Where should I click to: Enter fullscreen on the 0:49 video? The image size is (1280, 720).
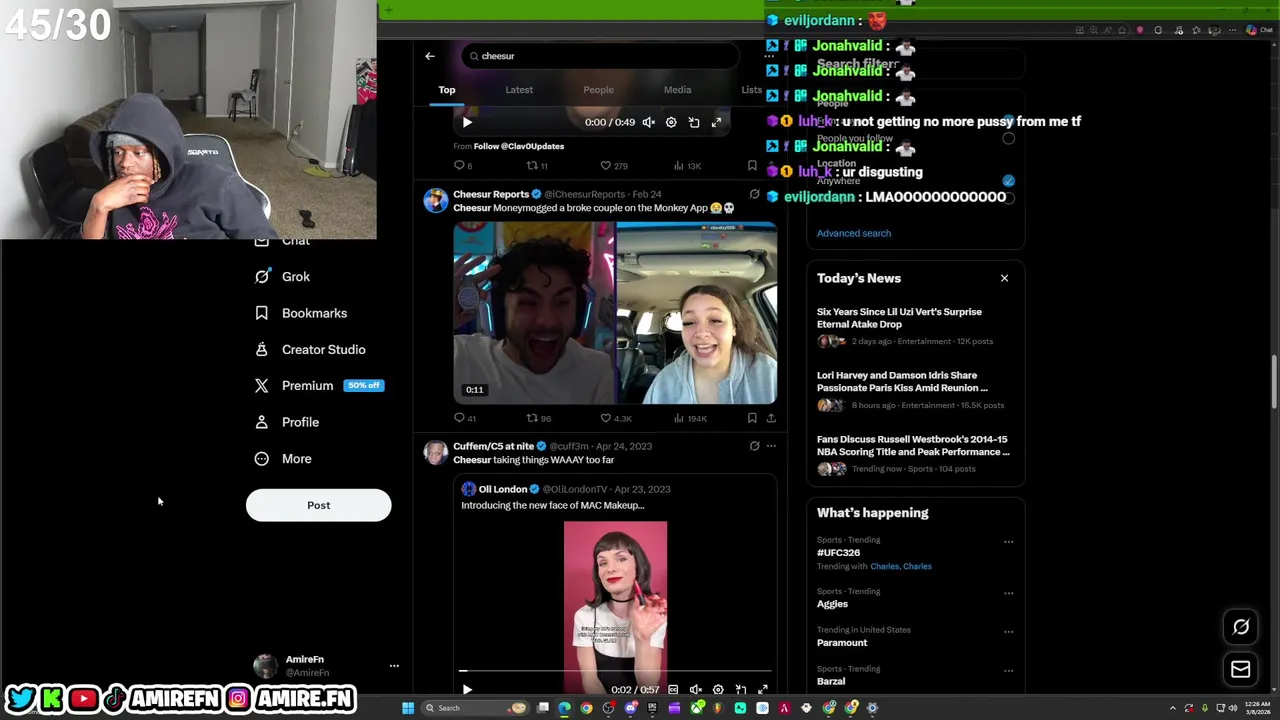tap(716, 122)
